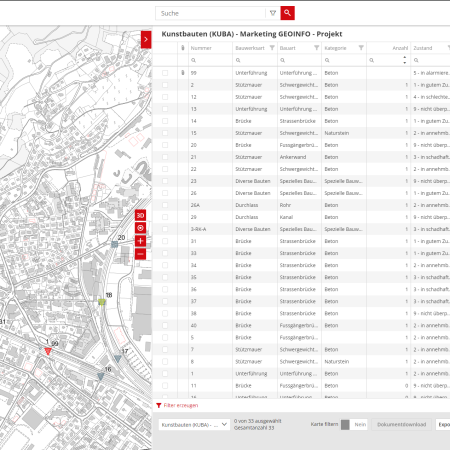Tick the checkbox for row 2
This screenshot has height=450, width=450.
click(165, 85)
